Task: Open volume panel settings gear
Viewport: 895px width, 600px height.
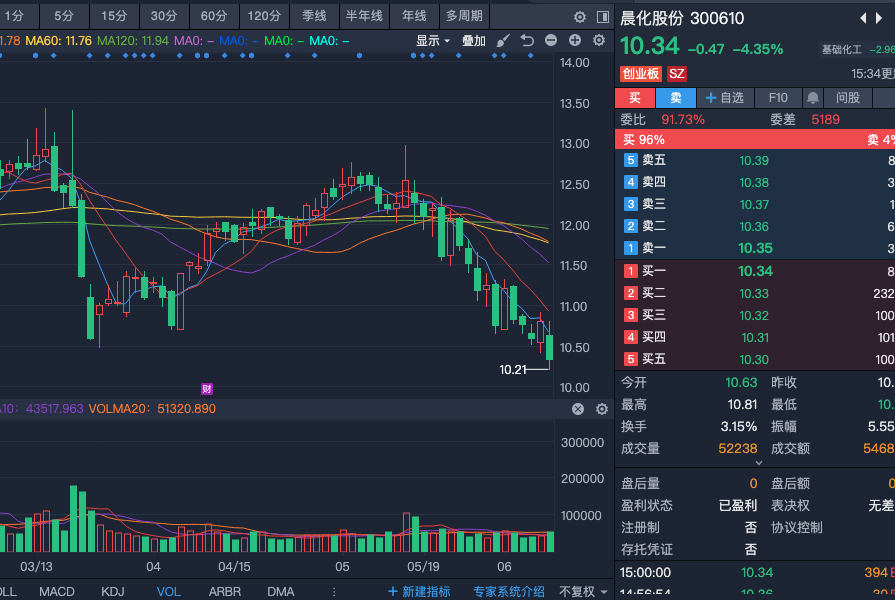Action: click(x=602, y=409)
